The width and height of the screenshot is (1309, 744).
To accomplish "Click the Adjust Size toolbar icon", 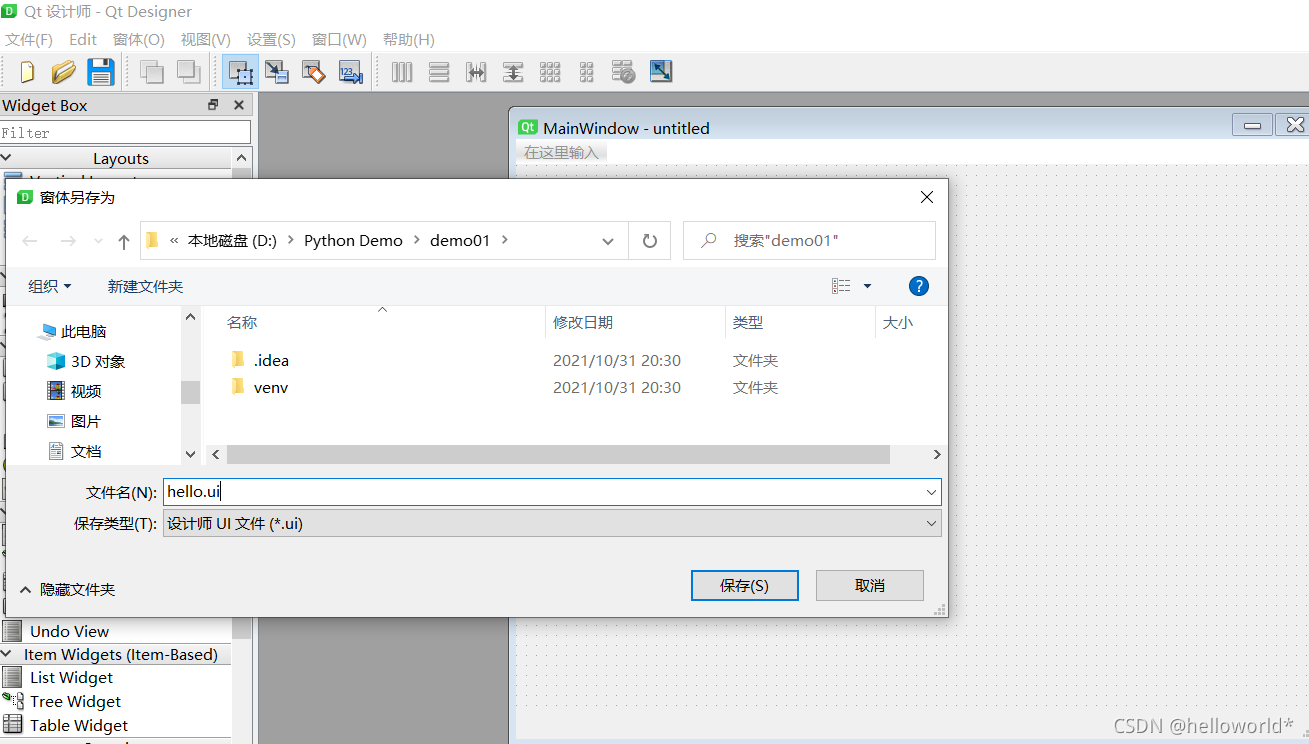I will [x=661, y=72].
